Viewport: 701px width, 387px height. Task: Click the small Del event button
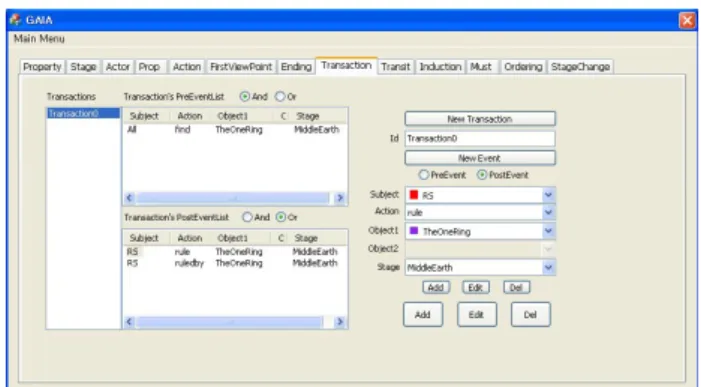tap(516, 287)
